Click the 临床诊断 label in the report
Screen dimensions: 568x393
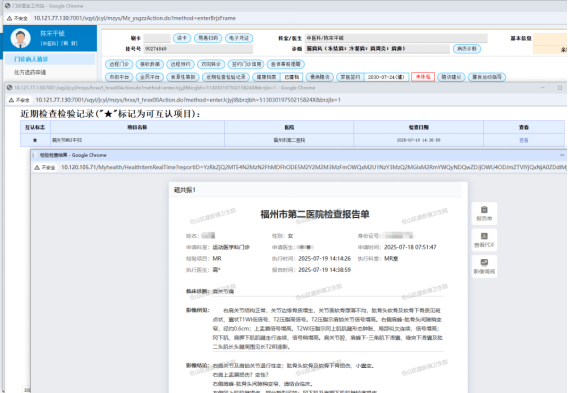(x=198, y=291)
